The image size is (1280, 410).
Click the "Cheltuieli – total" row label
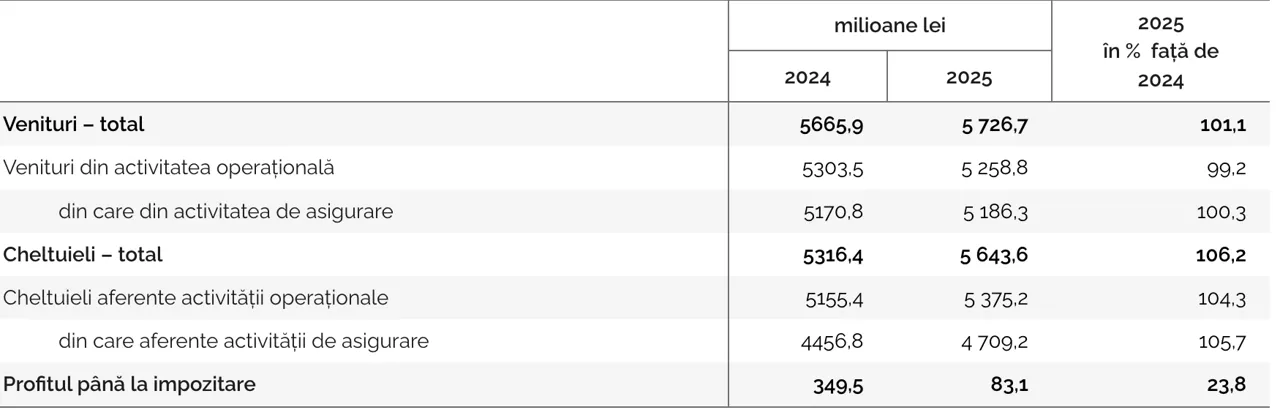point(83,255)
